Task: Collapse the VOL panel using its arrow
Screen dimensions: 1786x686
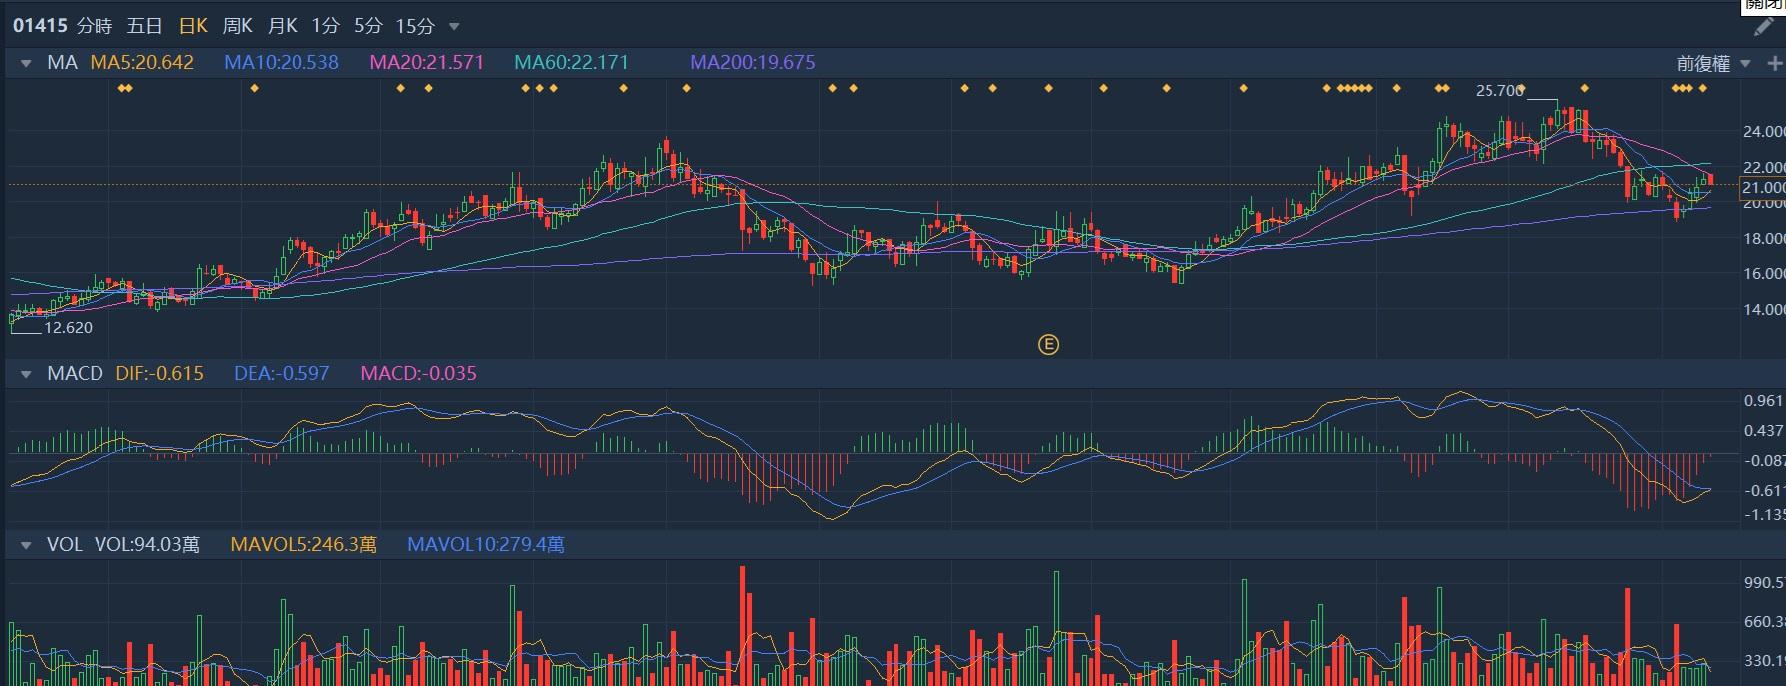Action: pyautogui.click(x=26, y=545)
